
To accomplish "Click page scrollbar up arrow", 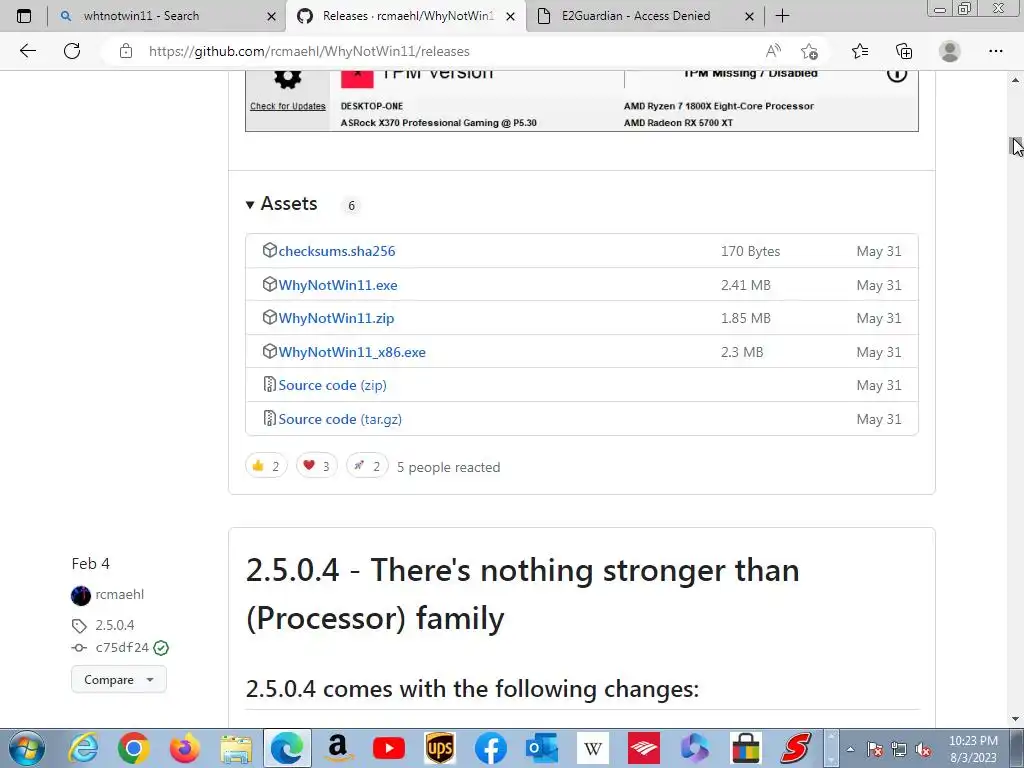I will click(1015, 80).
